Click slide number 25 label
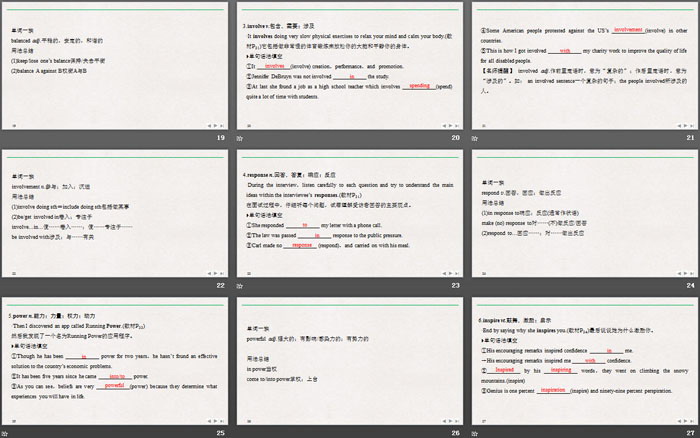Screen dimensions: 700x438 pyautogui.click(x=221, y=433)
